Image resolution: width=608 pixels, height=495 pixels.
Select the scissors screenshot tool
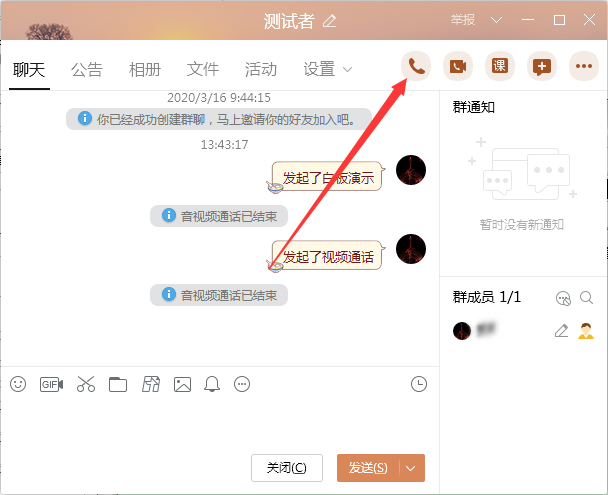pyautogui.click(x=86, y=384)
